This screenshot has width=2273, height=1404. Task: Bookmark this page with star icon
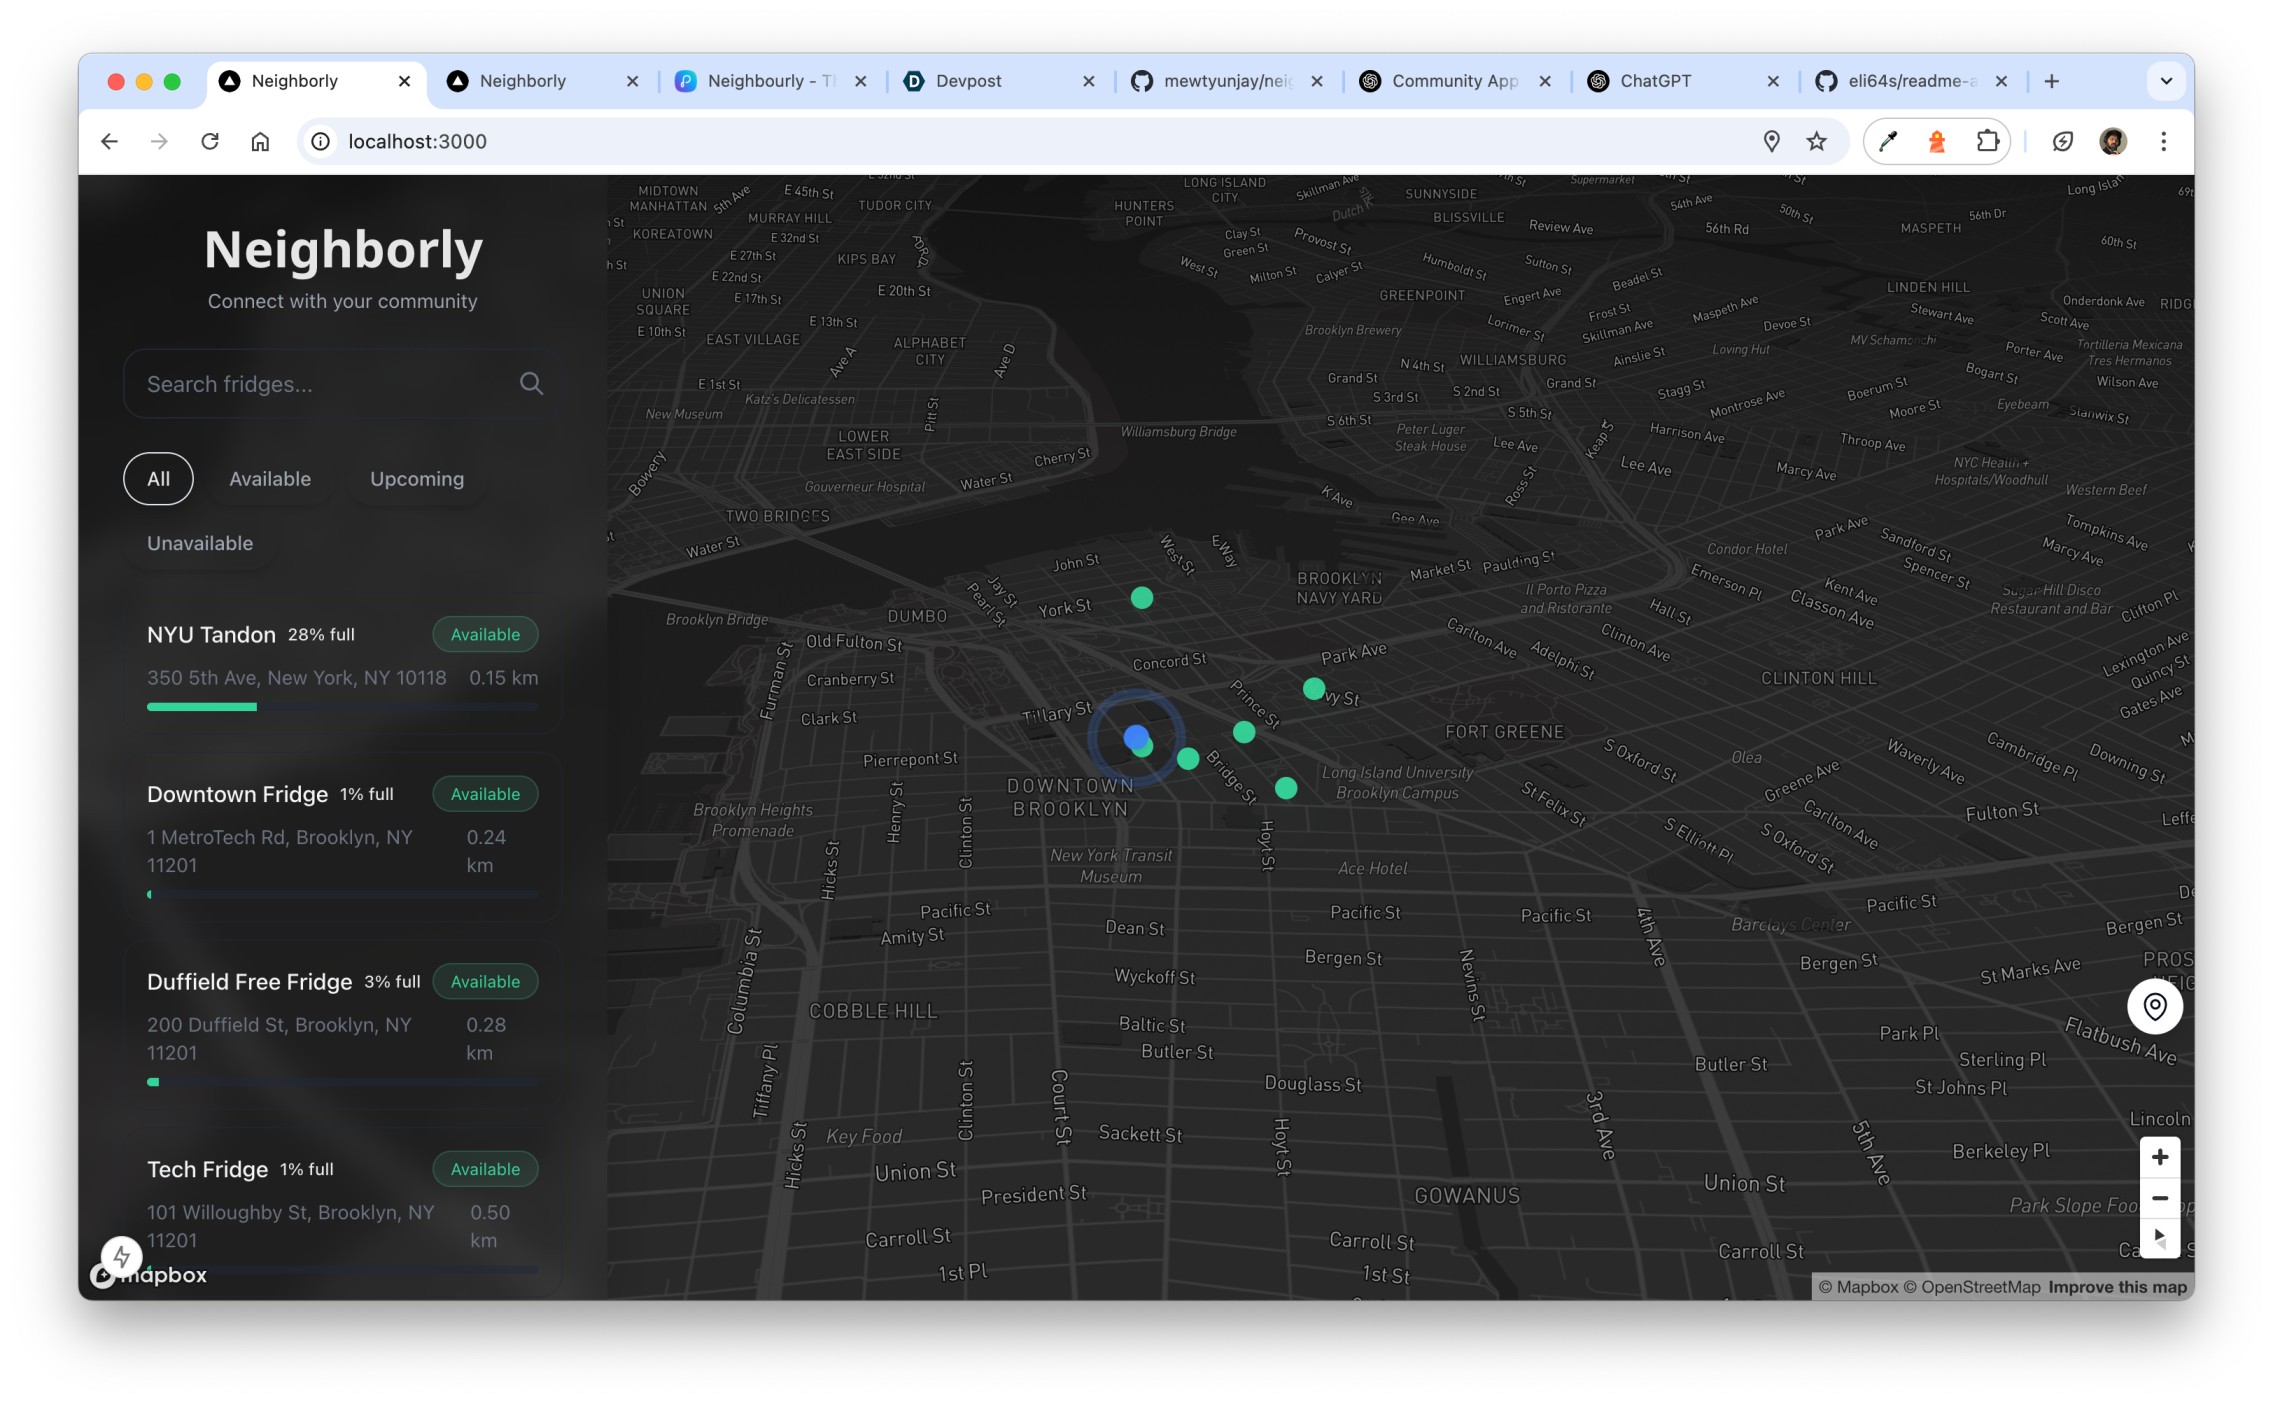coord(1816,141)
